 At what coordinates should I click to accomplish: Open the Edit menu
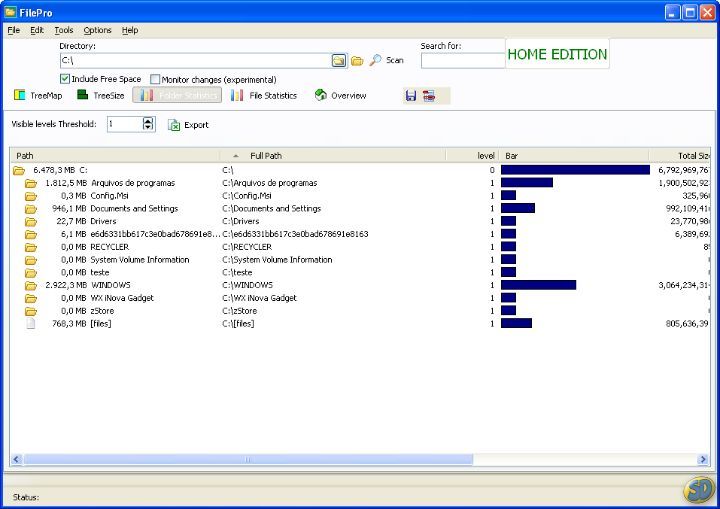coord(37,30)
